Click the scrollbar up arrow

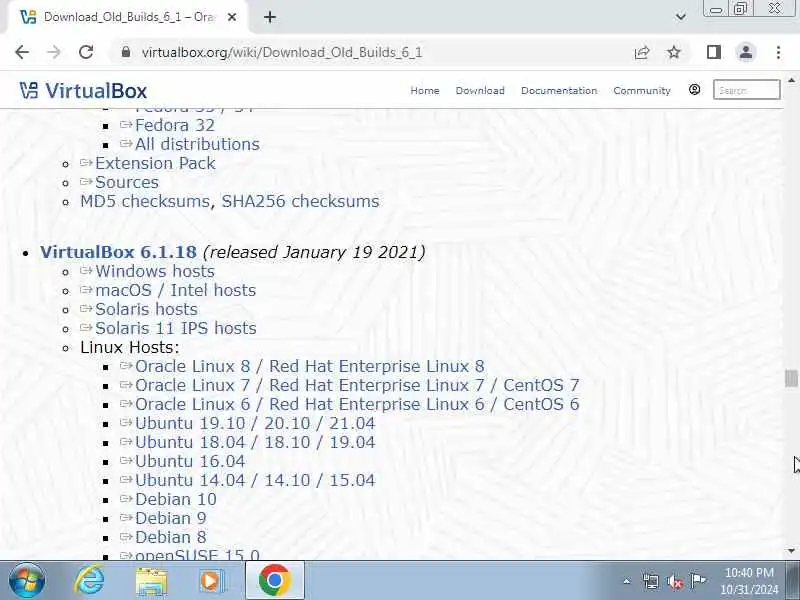[791, 81]
